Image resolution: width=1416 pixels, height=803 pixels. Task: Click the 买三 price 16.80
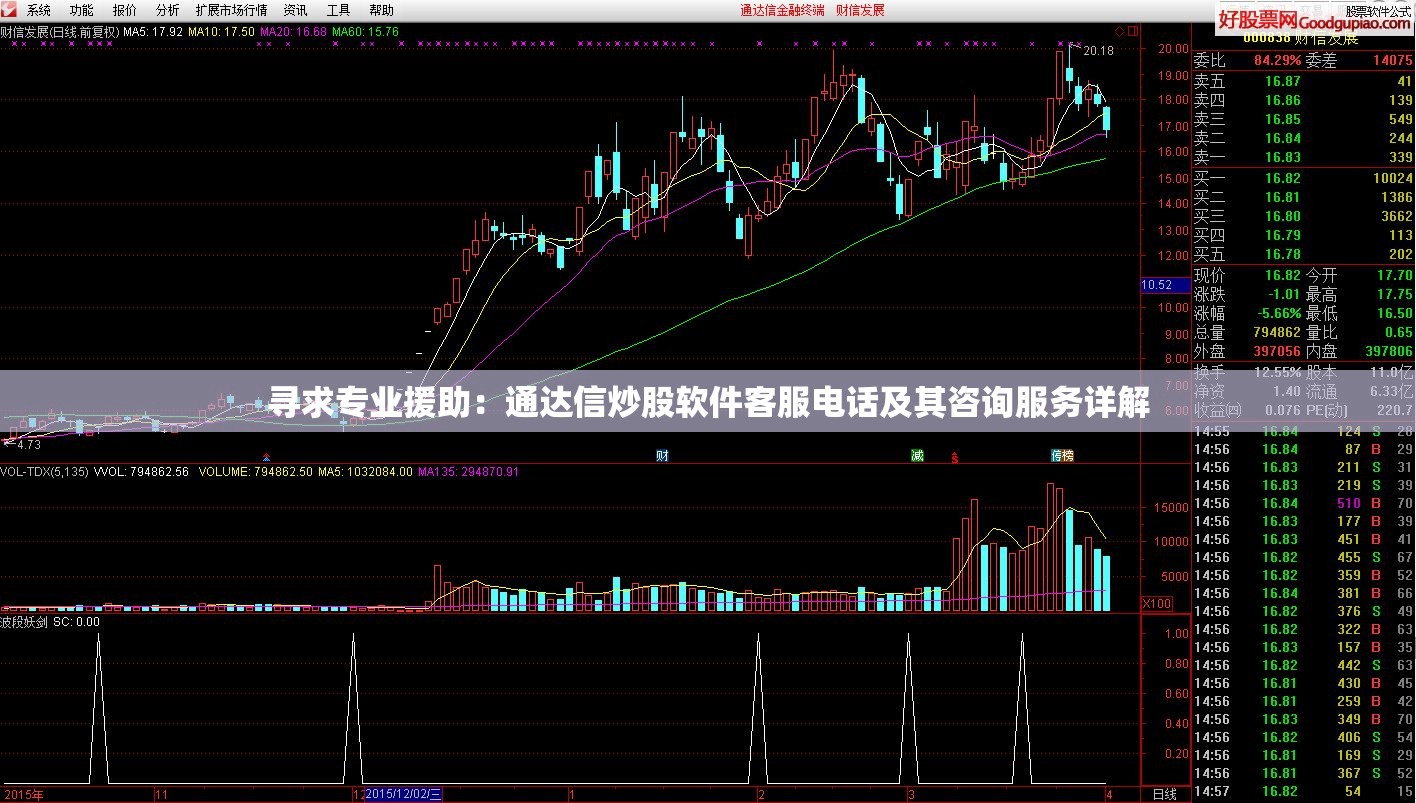pyautogui.click(x=1282, y=217)
